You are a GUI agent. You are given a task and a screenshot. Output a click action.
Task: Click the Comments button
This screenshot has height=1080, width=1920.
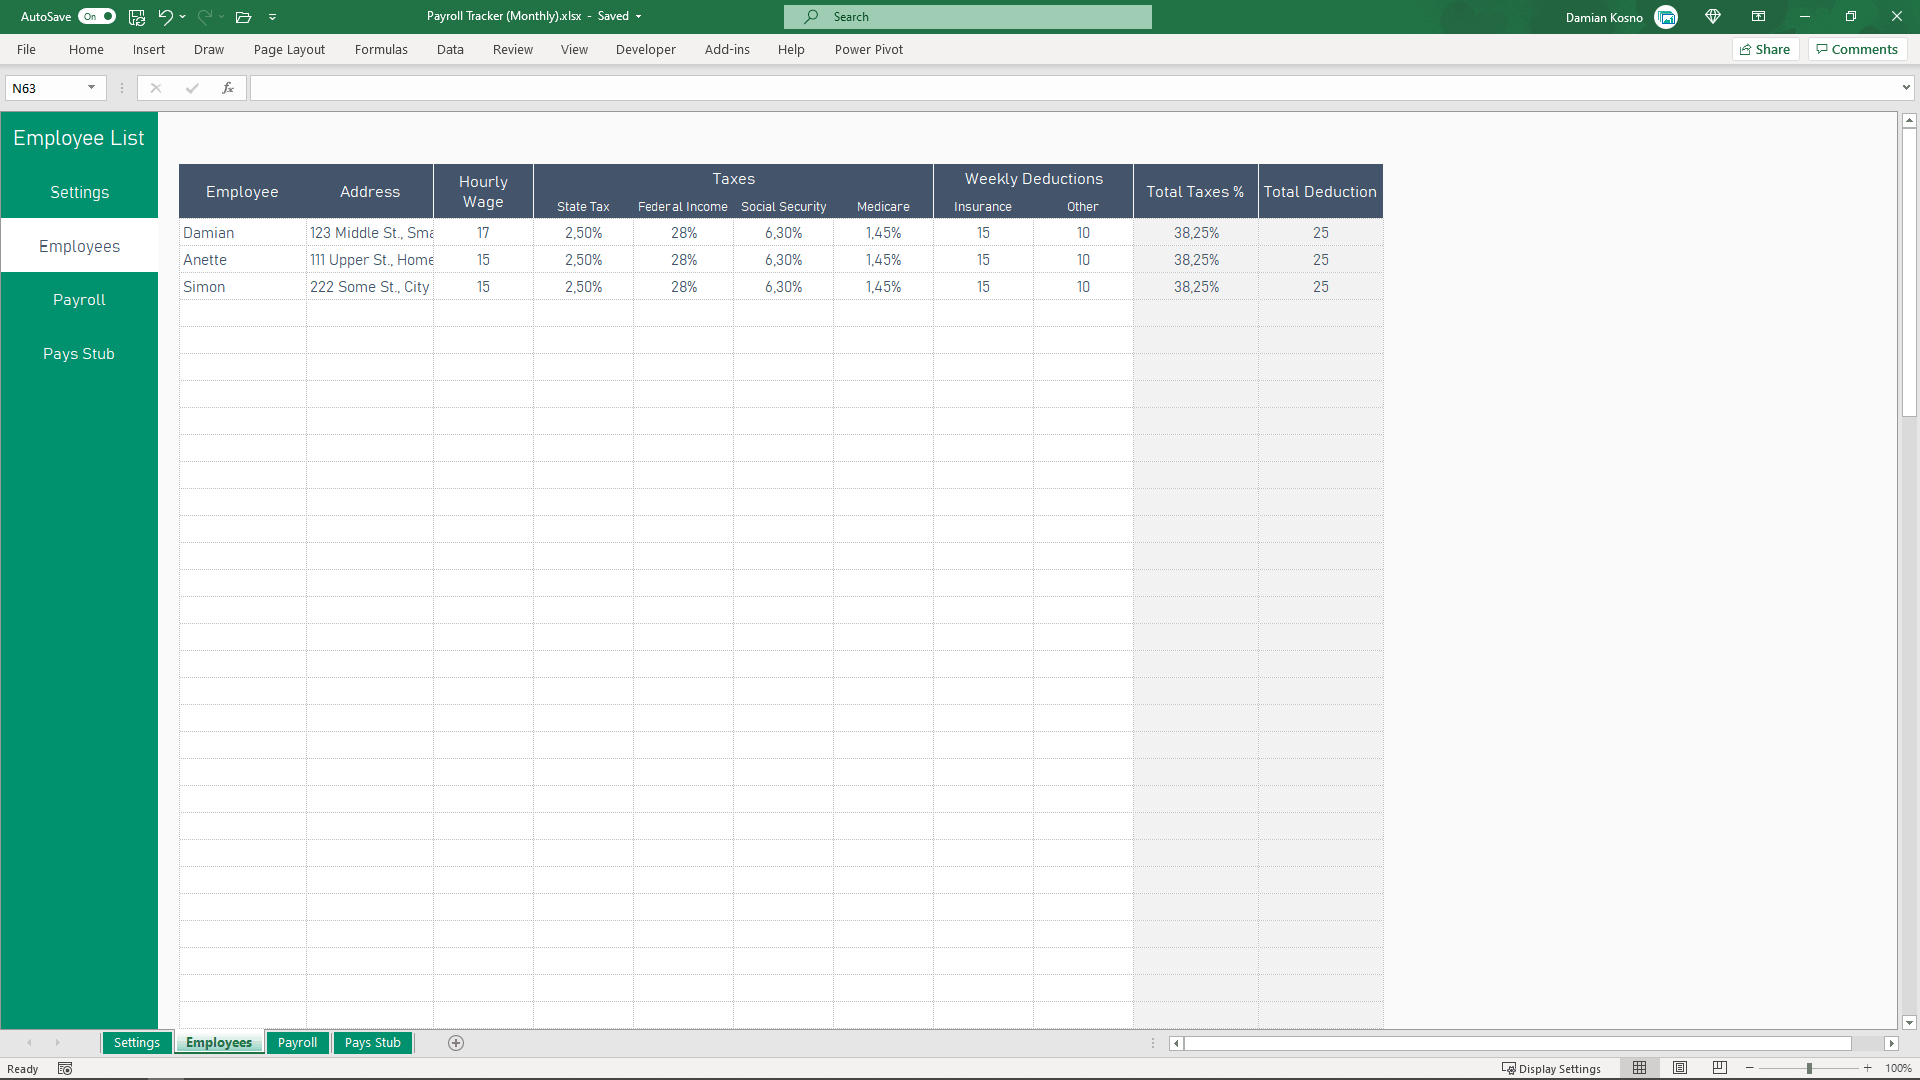pos(1857,49)
